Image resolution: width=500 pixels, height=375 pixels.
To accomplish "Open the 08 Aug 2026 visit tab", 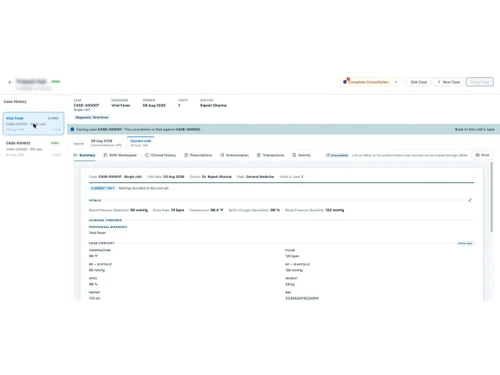I will click(x=106, y=143).
